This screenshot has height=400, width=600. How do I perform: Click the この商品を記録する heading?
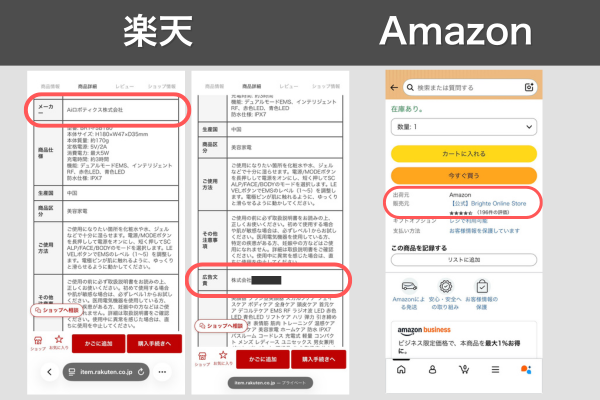[419, 248]
